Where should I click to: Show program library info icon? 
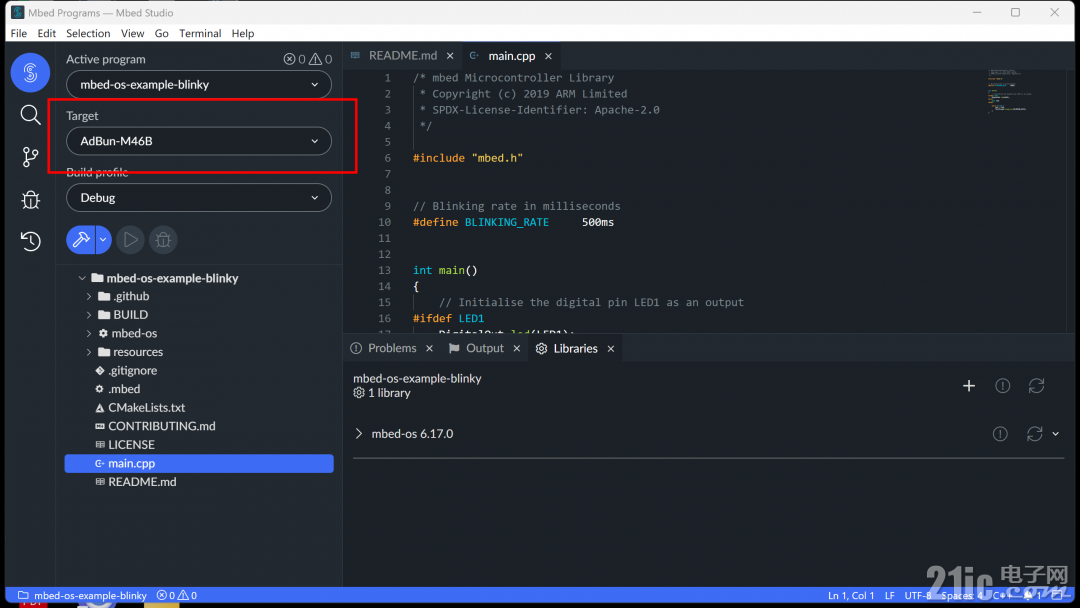pyautogui.click(x=1002, y=386)
